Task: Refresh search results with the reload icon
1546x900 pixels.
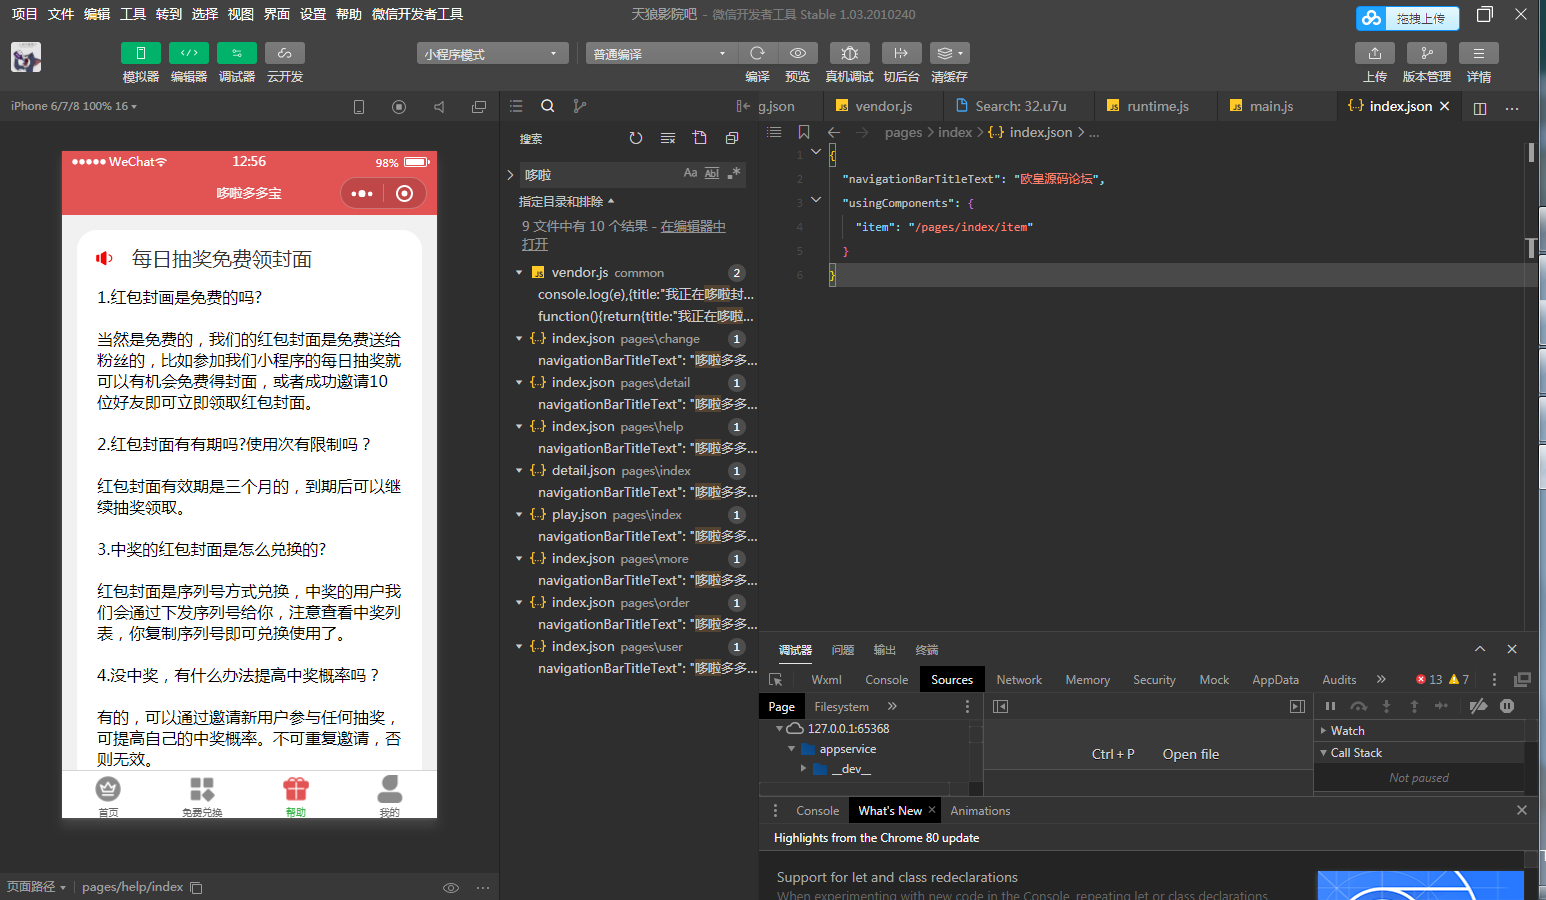Action: tap(636, 138)
